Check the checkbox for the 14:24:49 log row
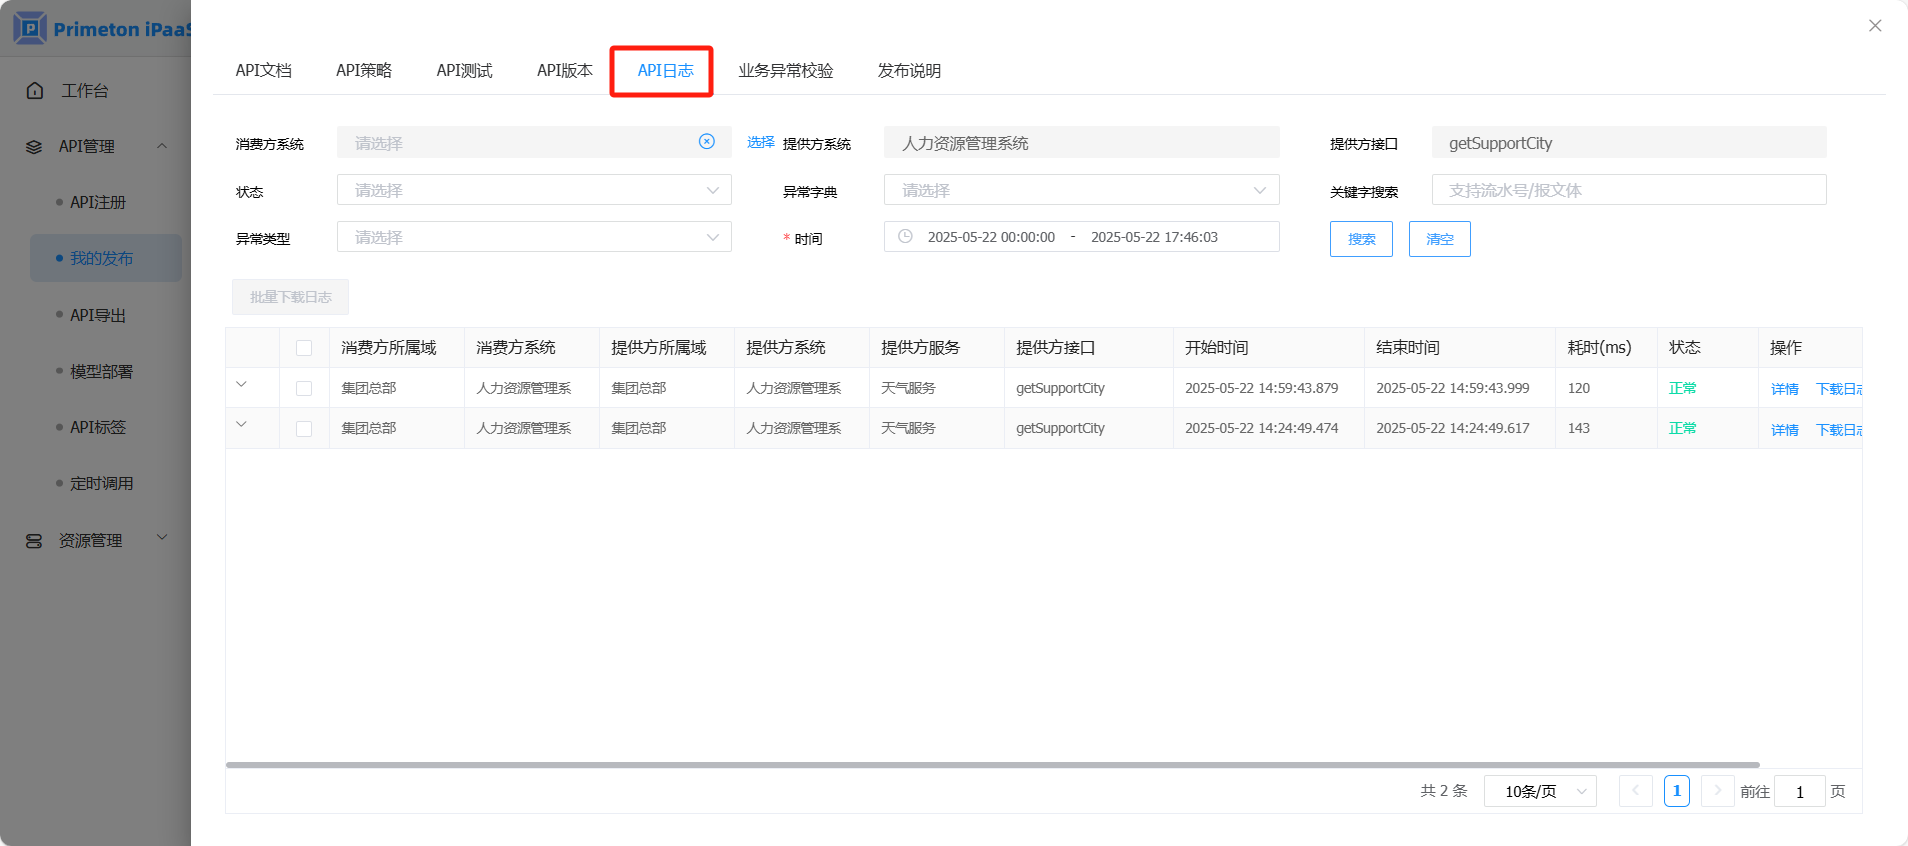 tap(304, 429)
